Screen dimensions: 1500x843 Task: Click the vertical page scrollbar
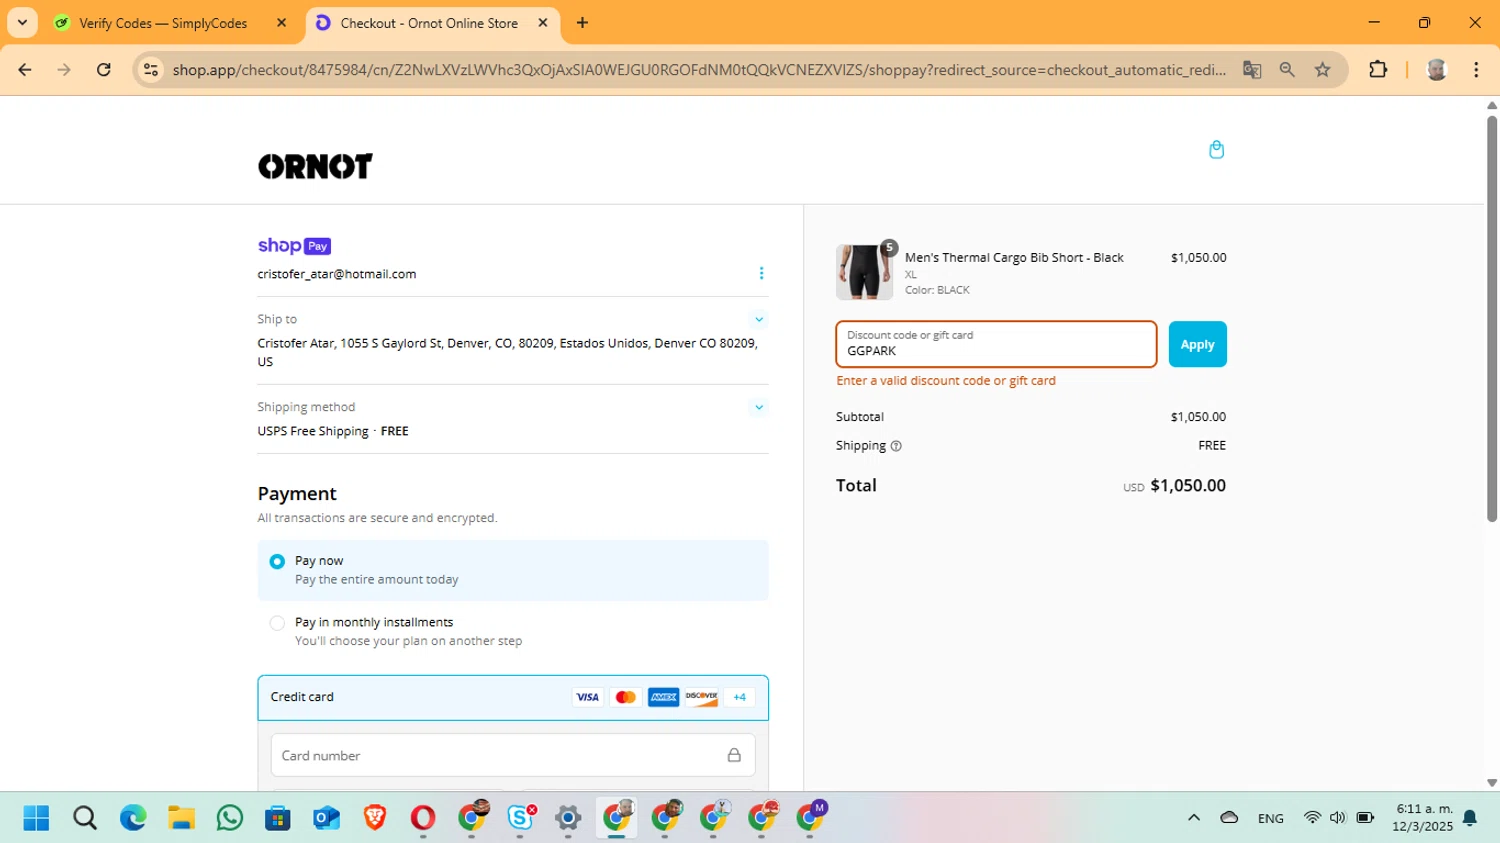pyautogui.click(x=1492, y=318)
